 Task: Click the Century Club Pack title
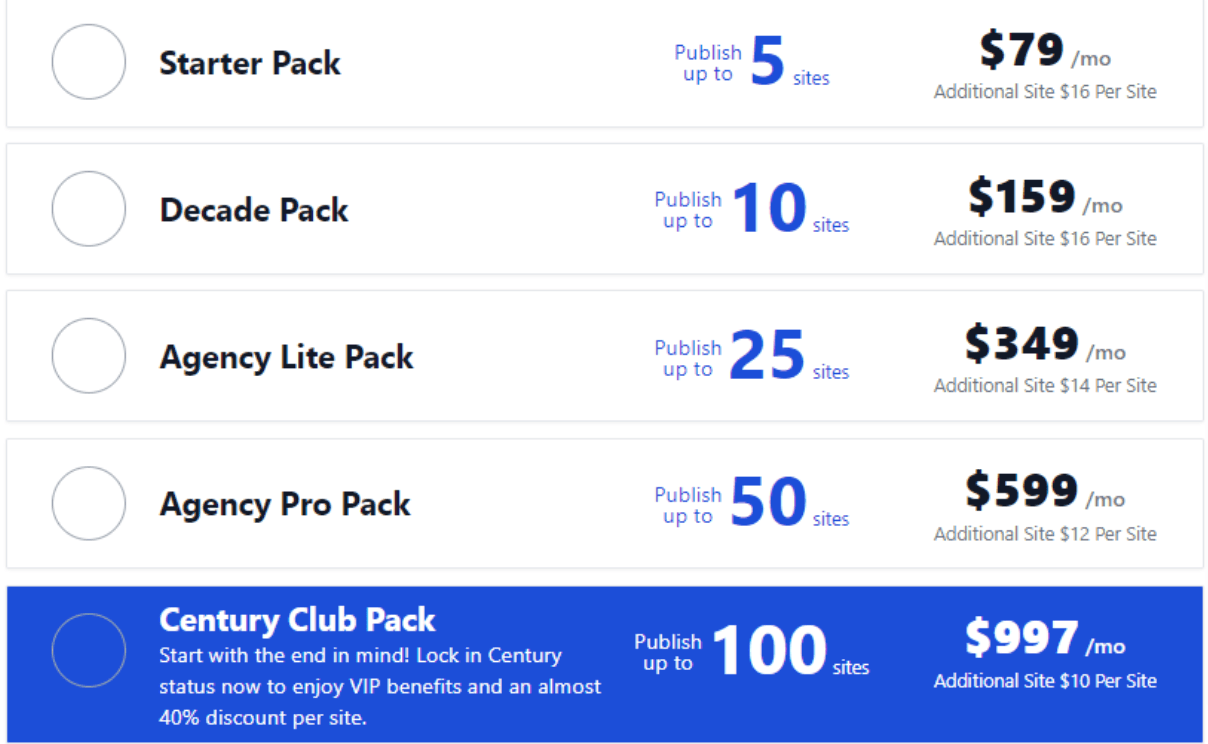pos(296,620)
